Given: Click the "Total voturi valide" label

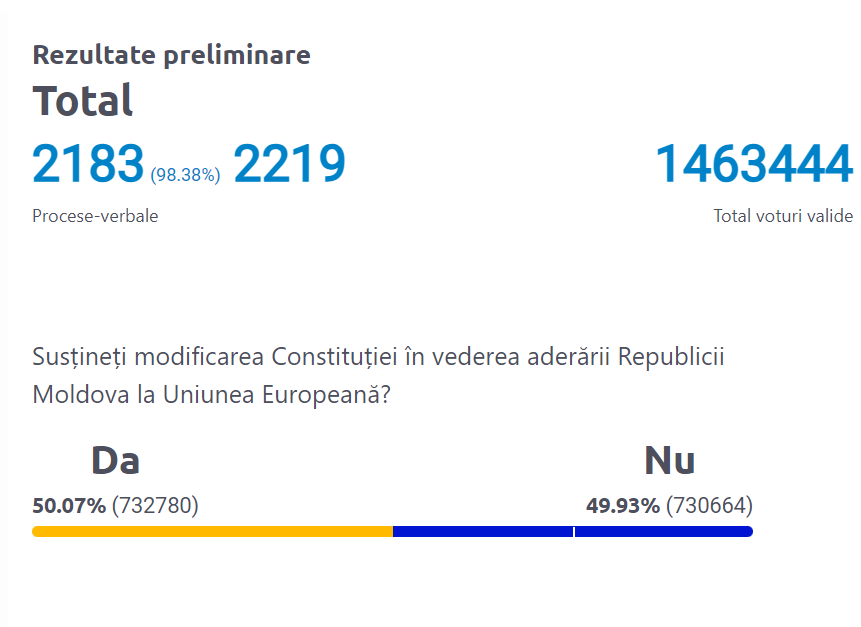Looking at the screenshot, I should point(783,216).
